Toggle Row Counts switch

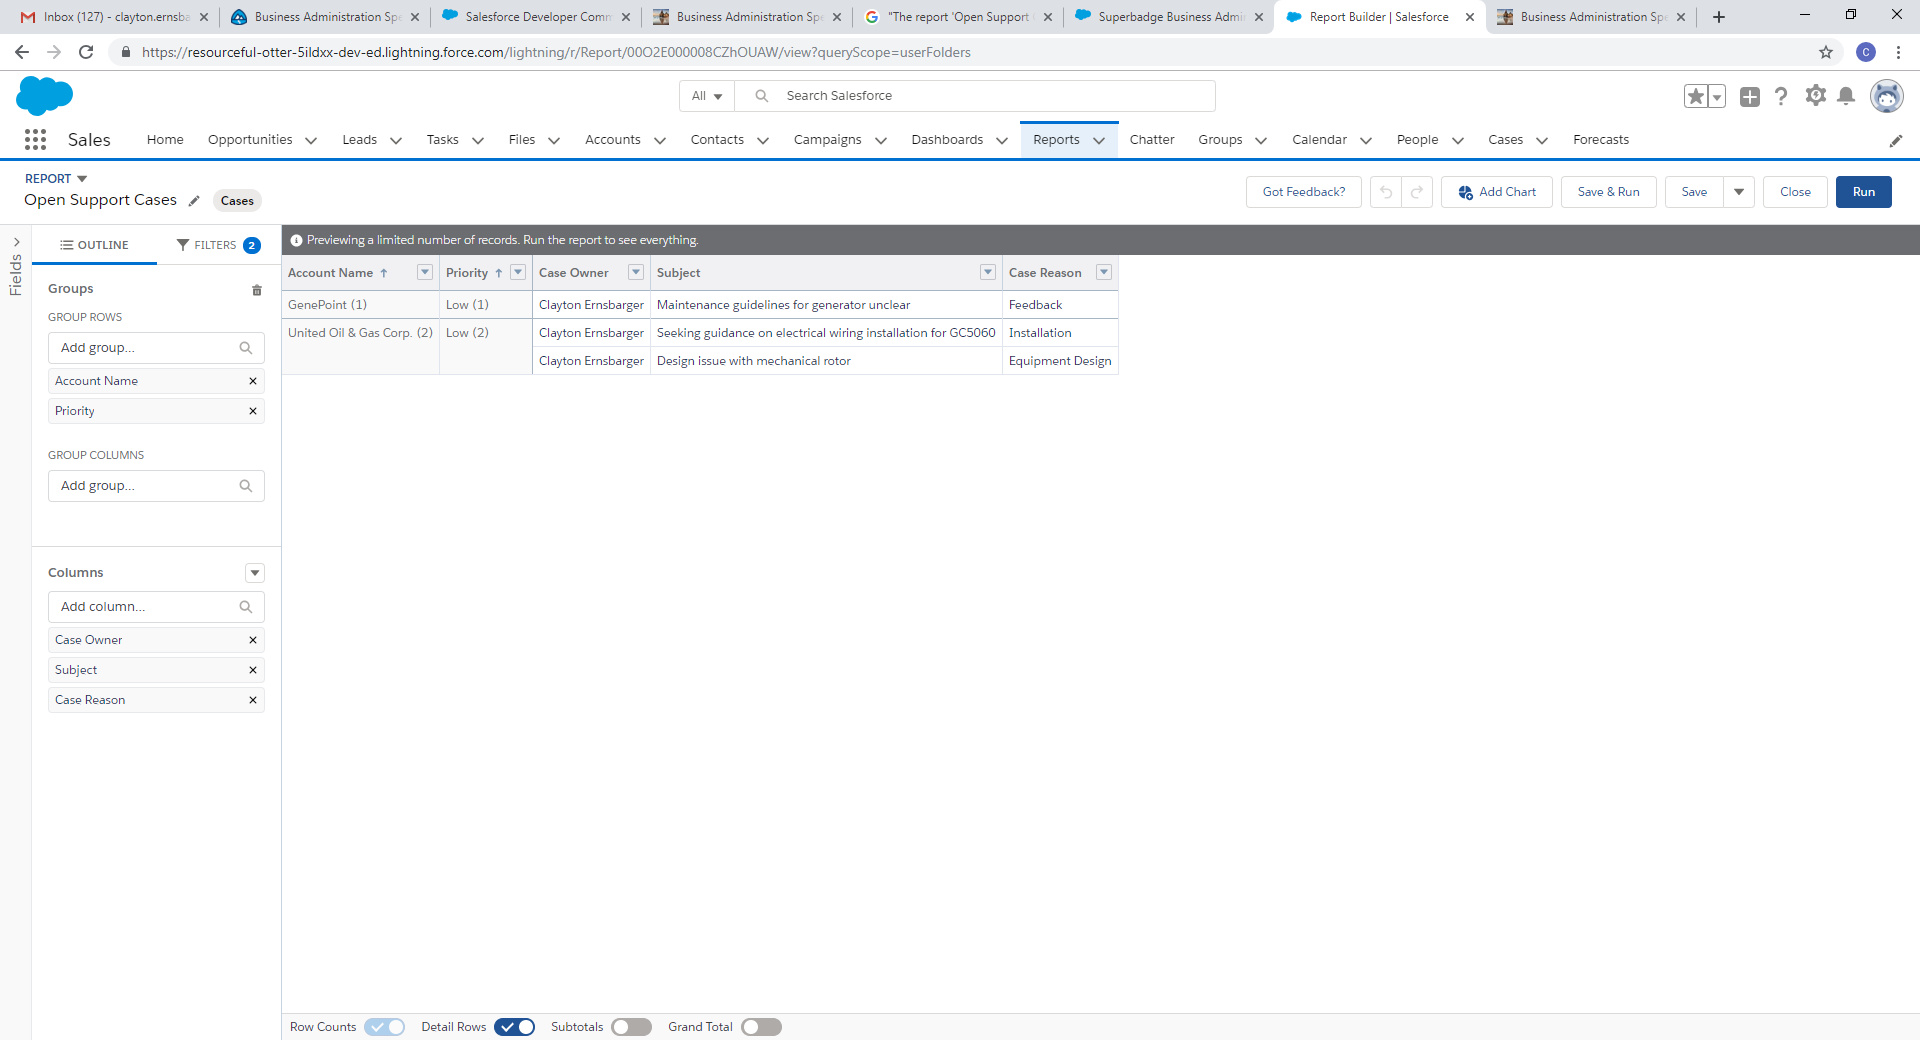point(385,1027)
